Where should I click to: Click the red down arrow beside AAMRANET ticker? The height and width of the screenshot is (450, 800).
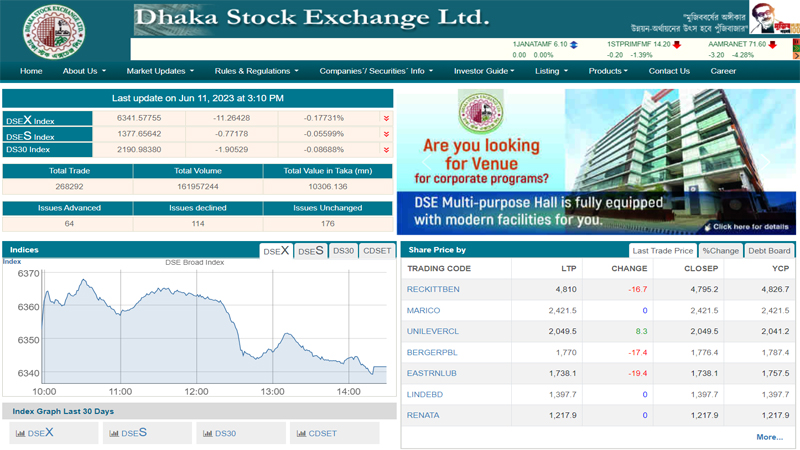tap(773, 45)
